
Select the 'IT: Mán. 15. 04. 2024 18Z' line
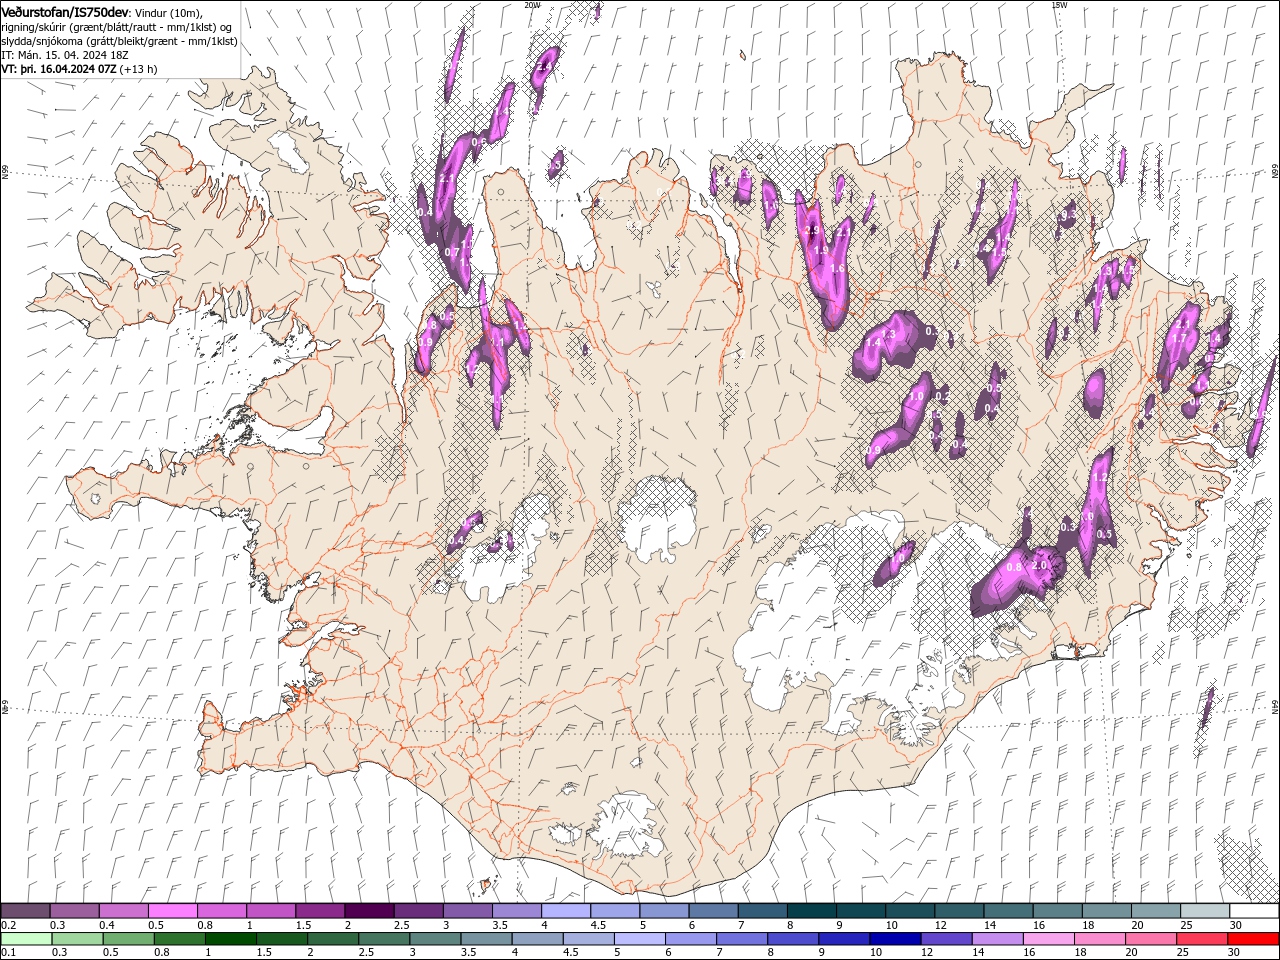coord(64,55)
